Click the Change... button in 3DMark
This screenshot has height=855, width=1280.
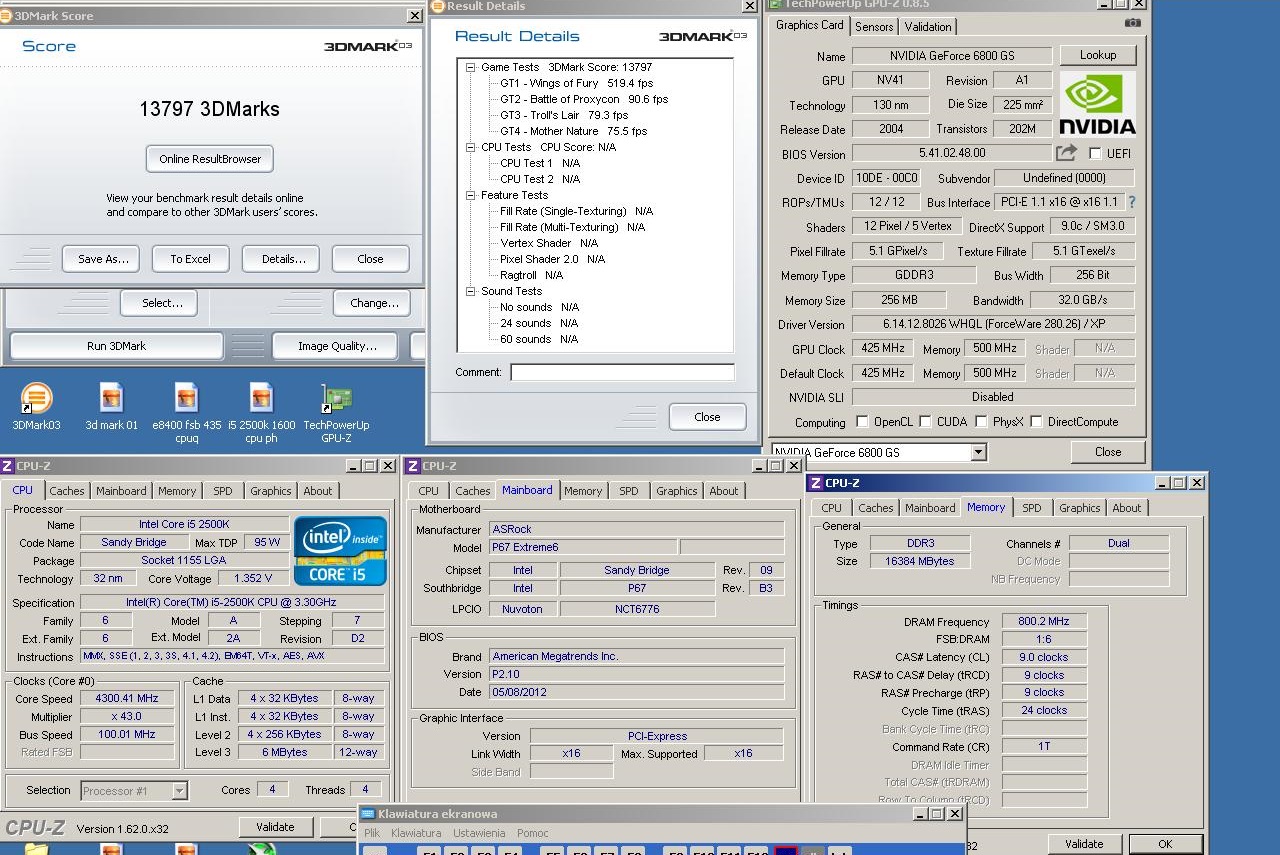pyautogui.click(x=374, y=303)
